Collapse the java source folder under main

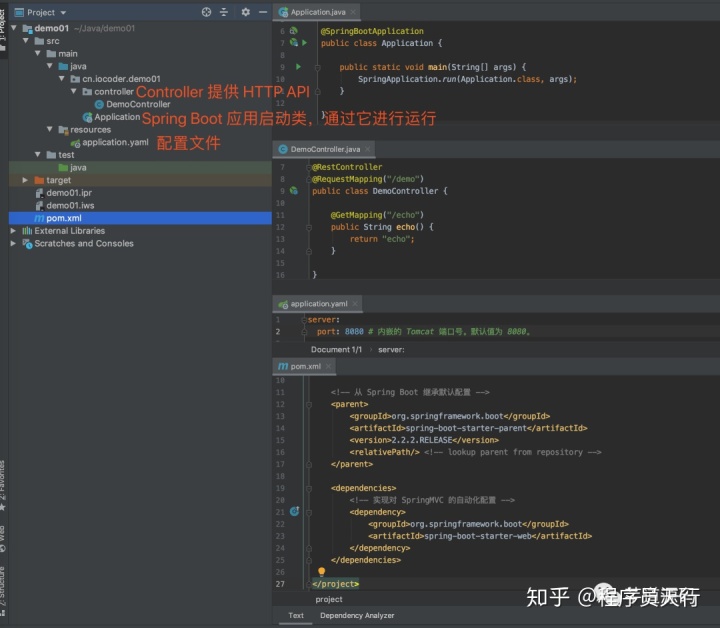coord(50,66)
